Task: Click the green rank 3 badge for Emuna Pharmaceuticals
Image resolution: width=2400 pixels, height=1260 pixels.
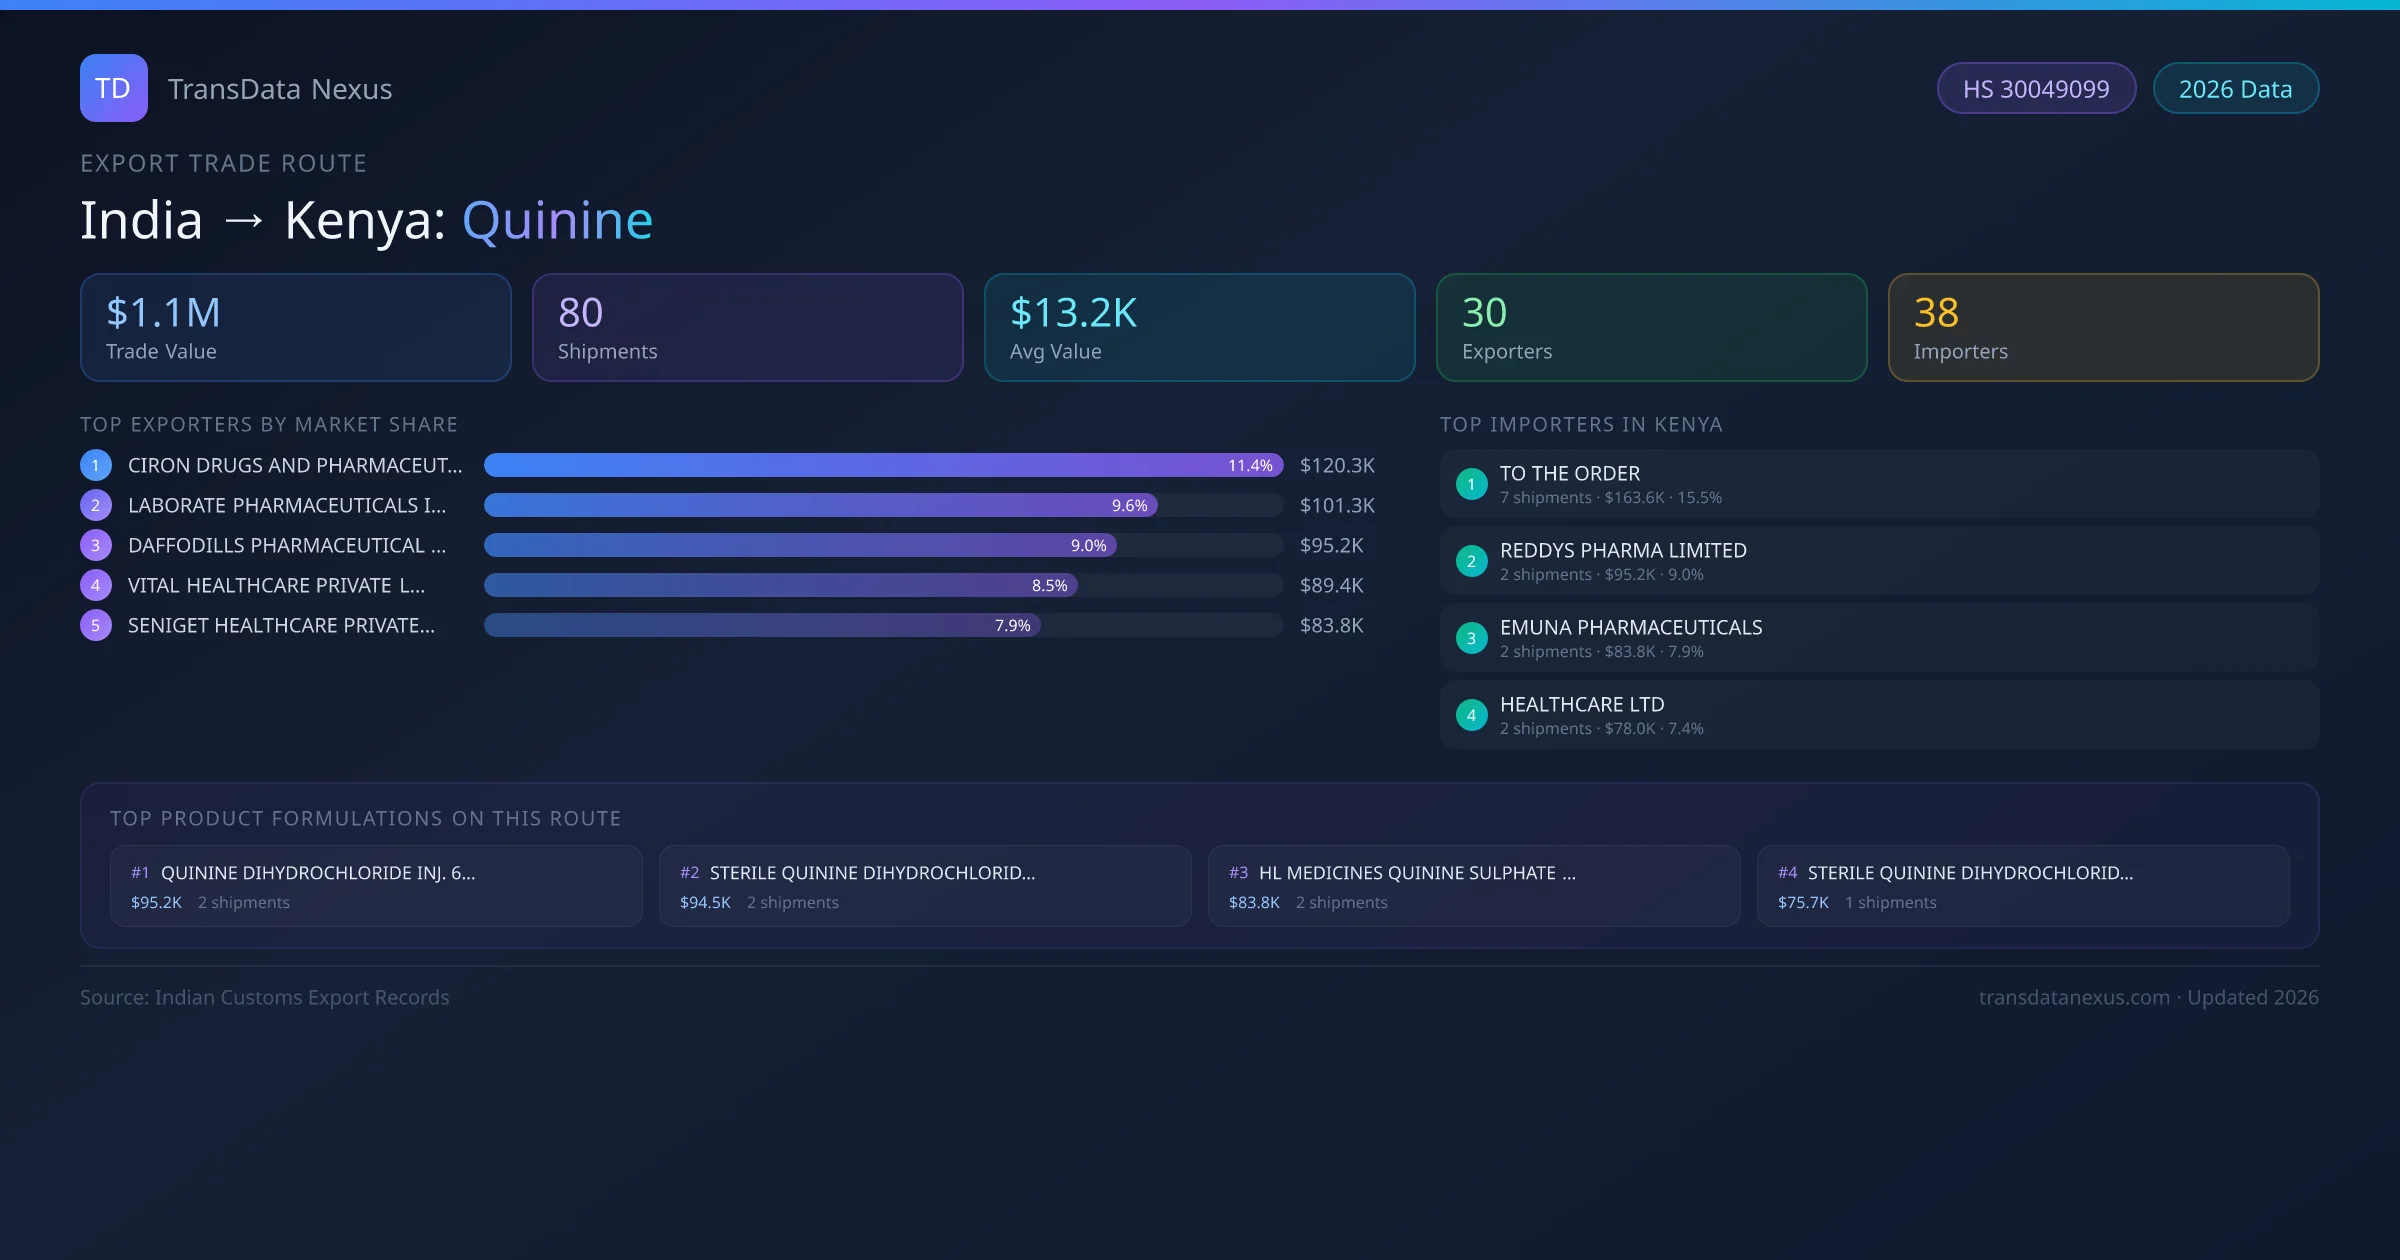Action: tap(1471, 638)
